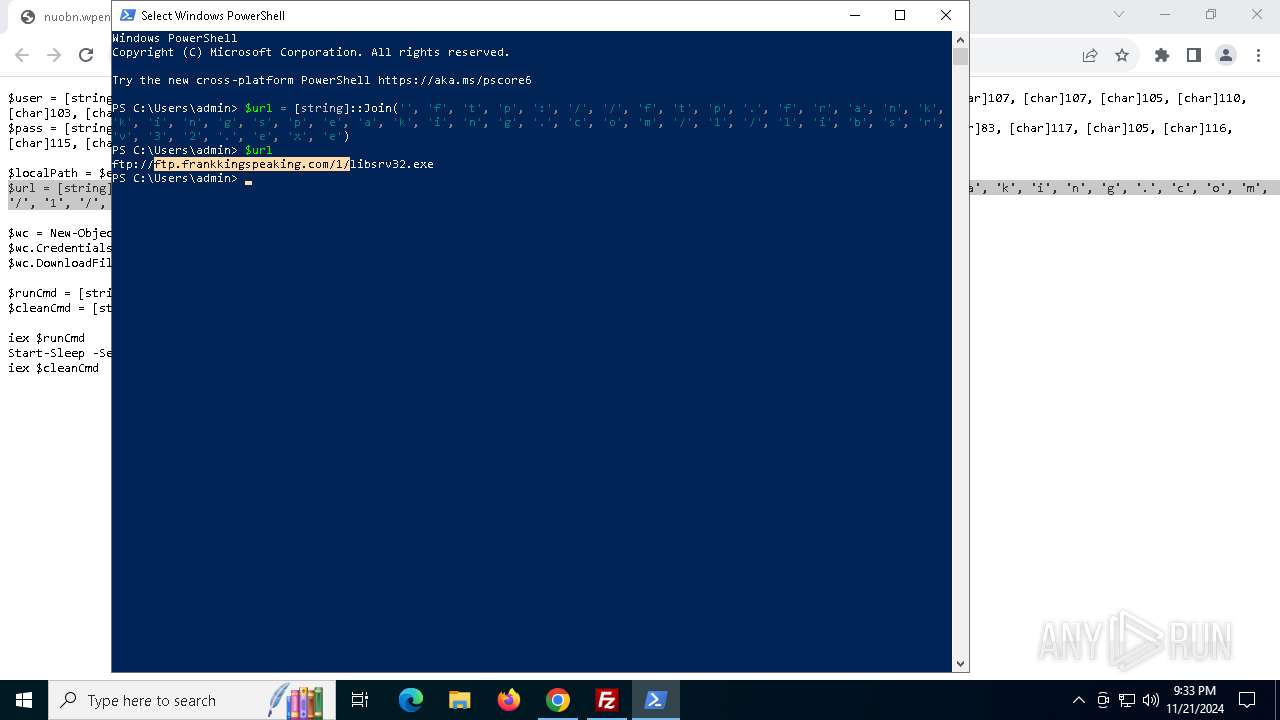The image size is (1280, 720).
Task: Close the PowerShell window
Action: coord(946,15)
